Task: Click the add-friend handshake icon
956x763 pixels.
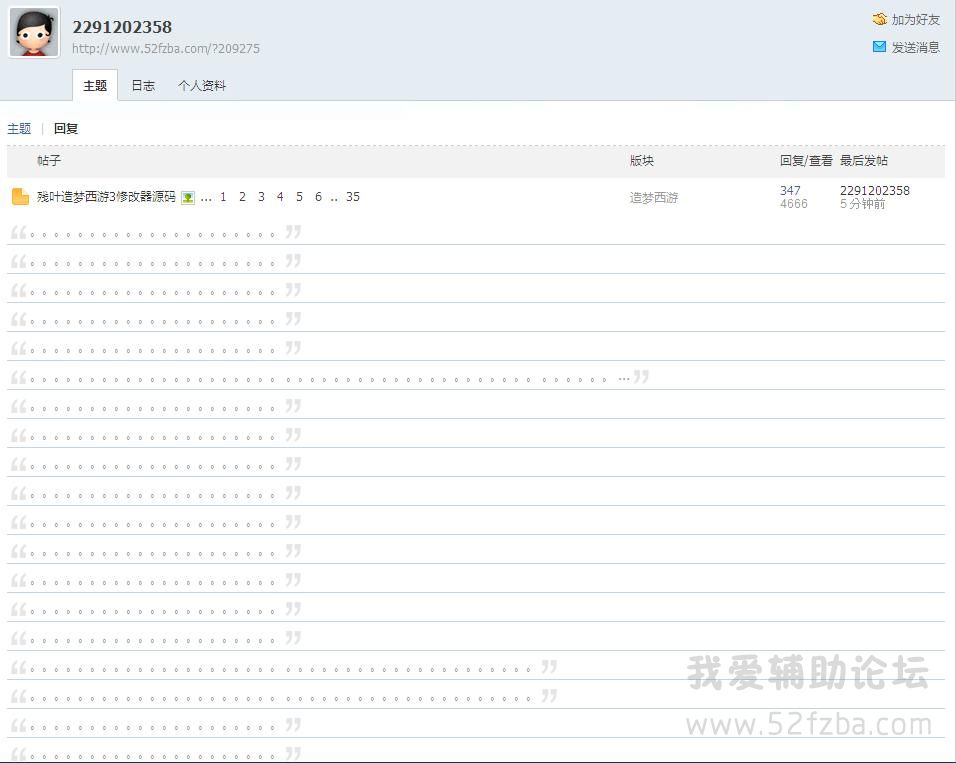Action: pyautogui.click(x=879, y=20)
